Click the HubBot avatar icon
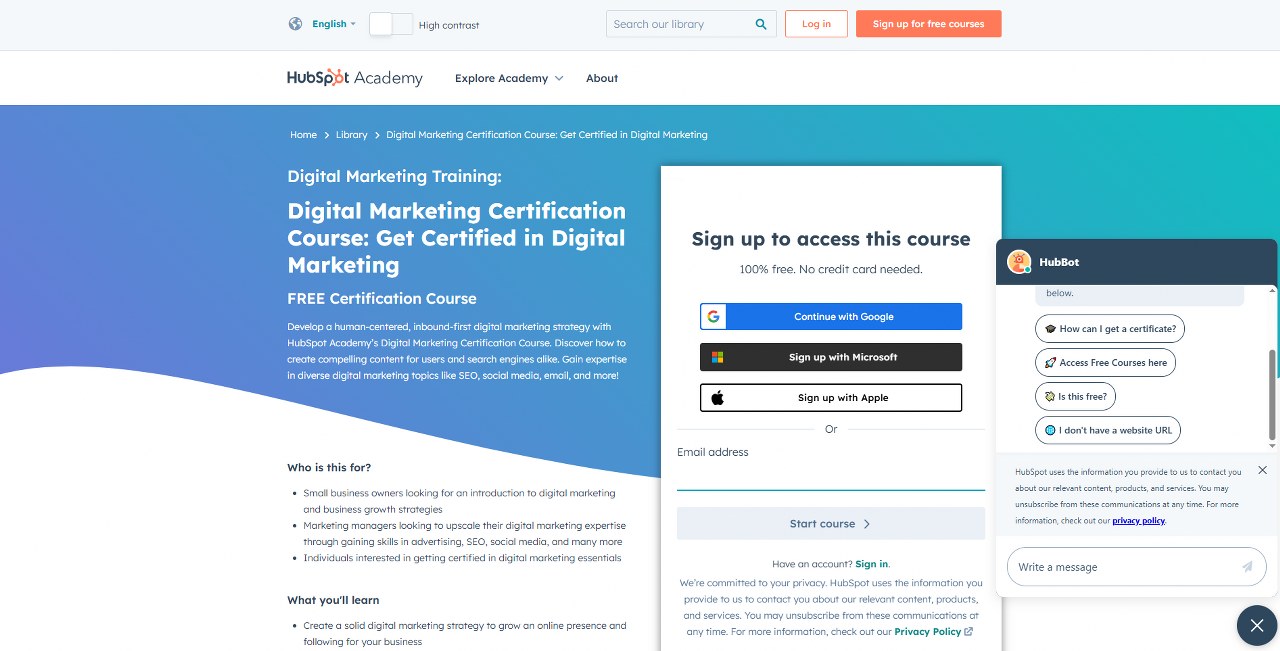The height and width of the screenshot is (651, 1280). 1019,262
